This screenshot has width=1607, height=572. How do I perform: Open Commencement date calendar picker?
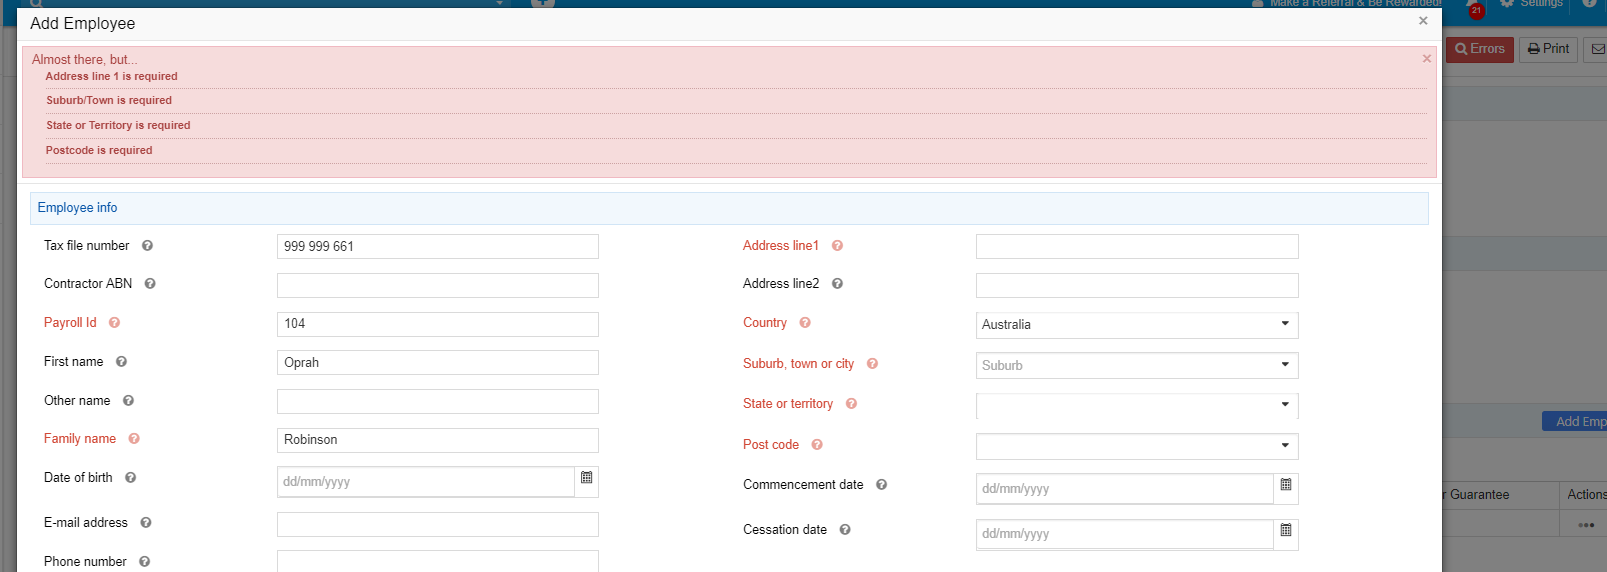(1286, 485)
